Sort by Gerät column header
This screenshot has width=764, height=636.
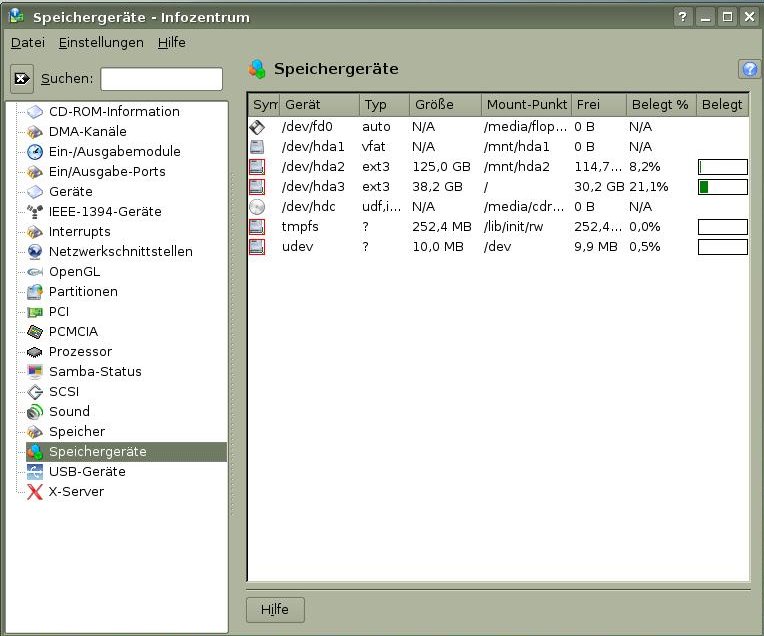319,105
